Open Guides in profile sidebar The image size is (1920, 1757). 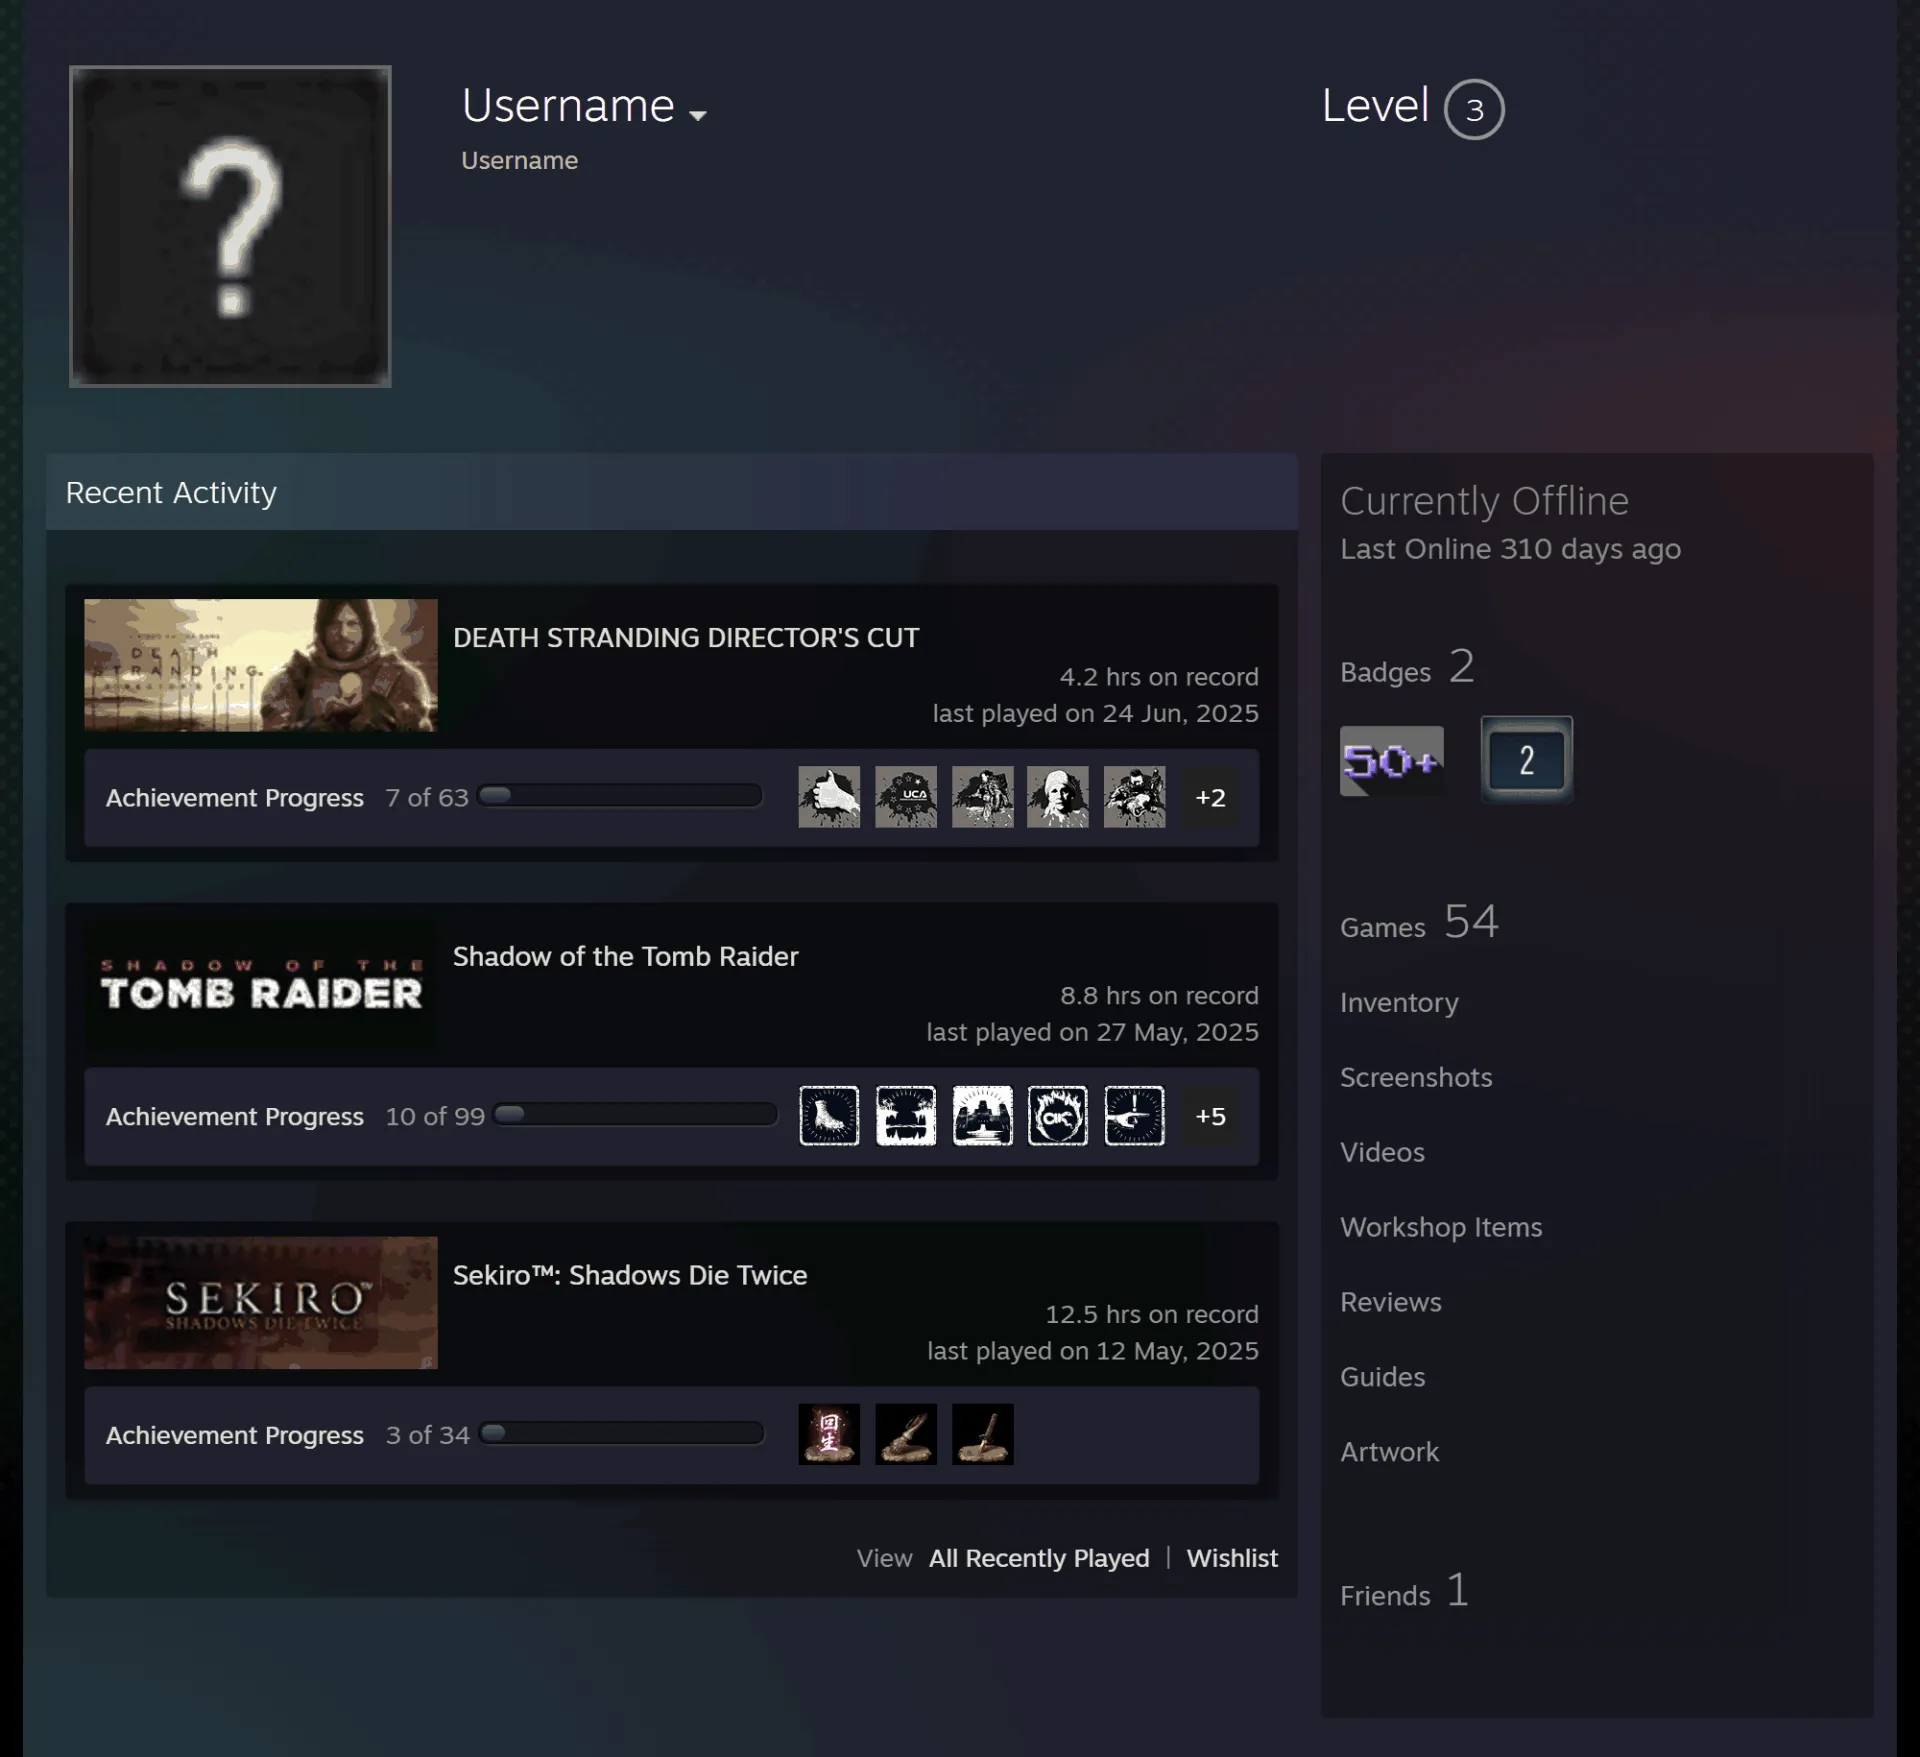click(x=1383, y=1377)
